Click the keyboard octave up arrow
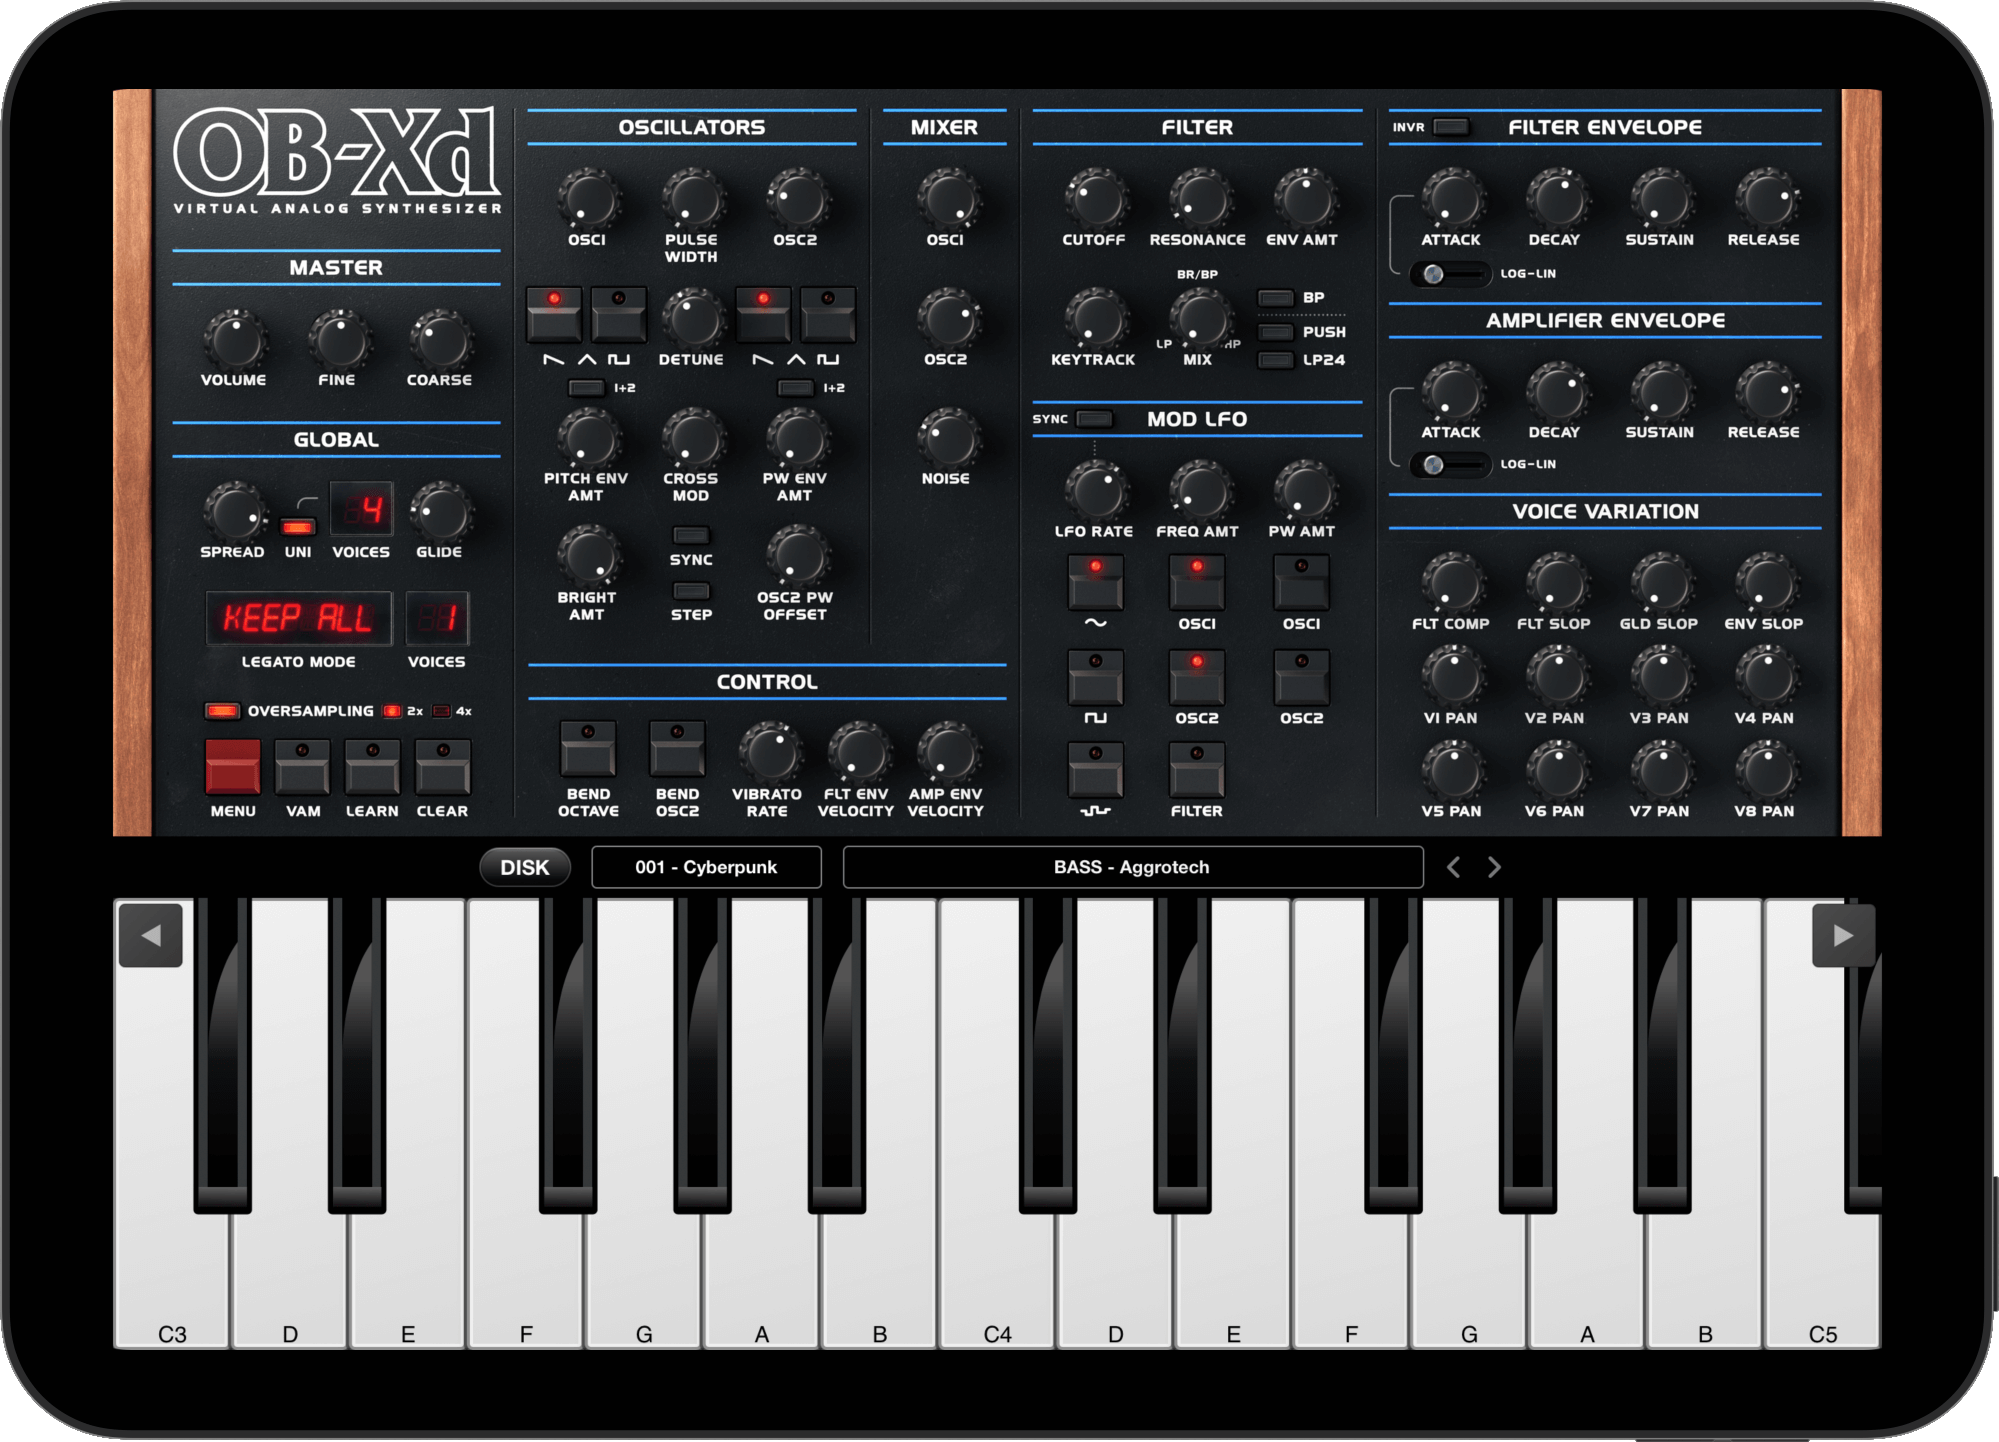Screen dimensions: 1999x1442 pyautogui.click(x=1843, y=935)
